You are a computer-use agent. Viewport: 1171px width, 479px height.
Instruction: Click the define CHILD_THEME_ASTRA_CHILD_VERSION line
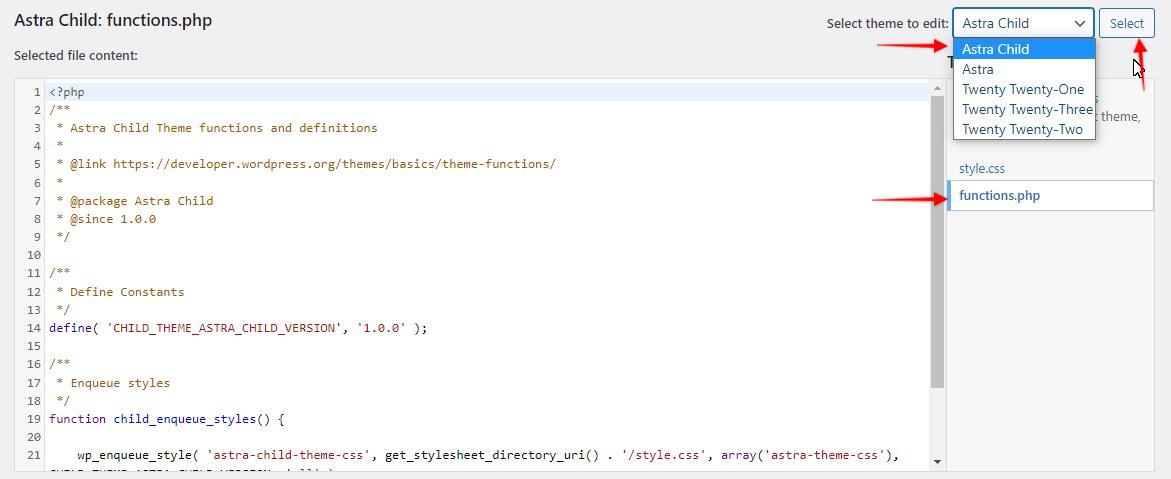click(237, 328)
